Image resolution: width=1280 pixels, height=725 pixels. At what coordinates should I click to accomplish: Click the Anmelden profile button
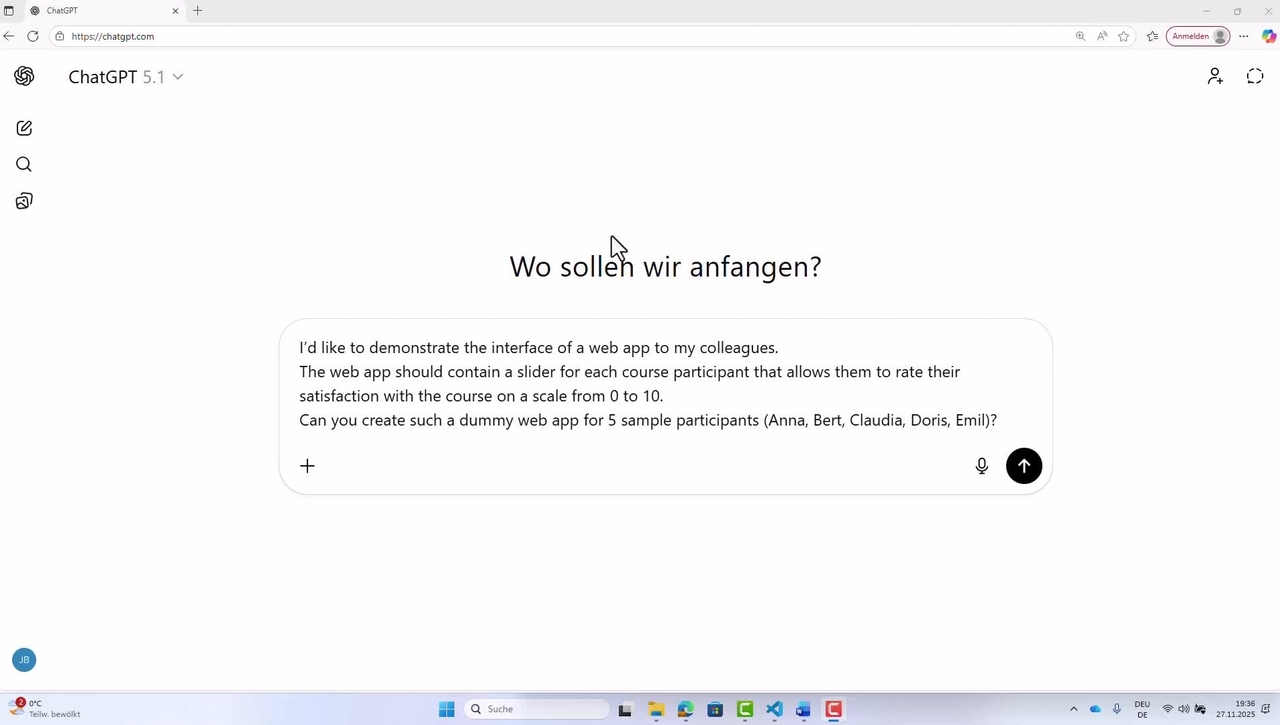point(1197,36)
